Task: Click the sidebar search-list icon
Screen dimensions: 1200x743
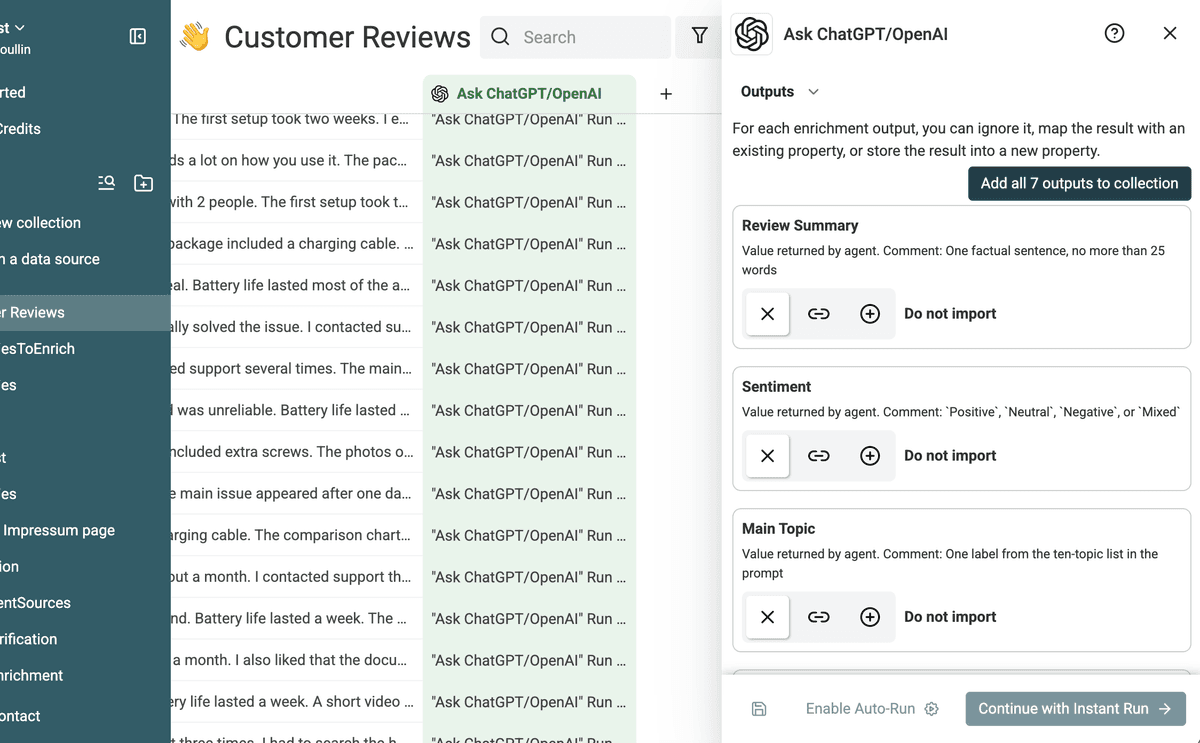Action: point(106,182)
